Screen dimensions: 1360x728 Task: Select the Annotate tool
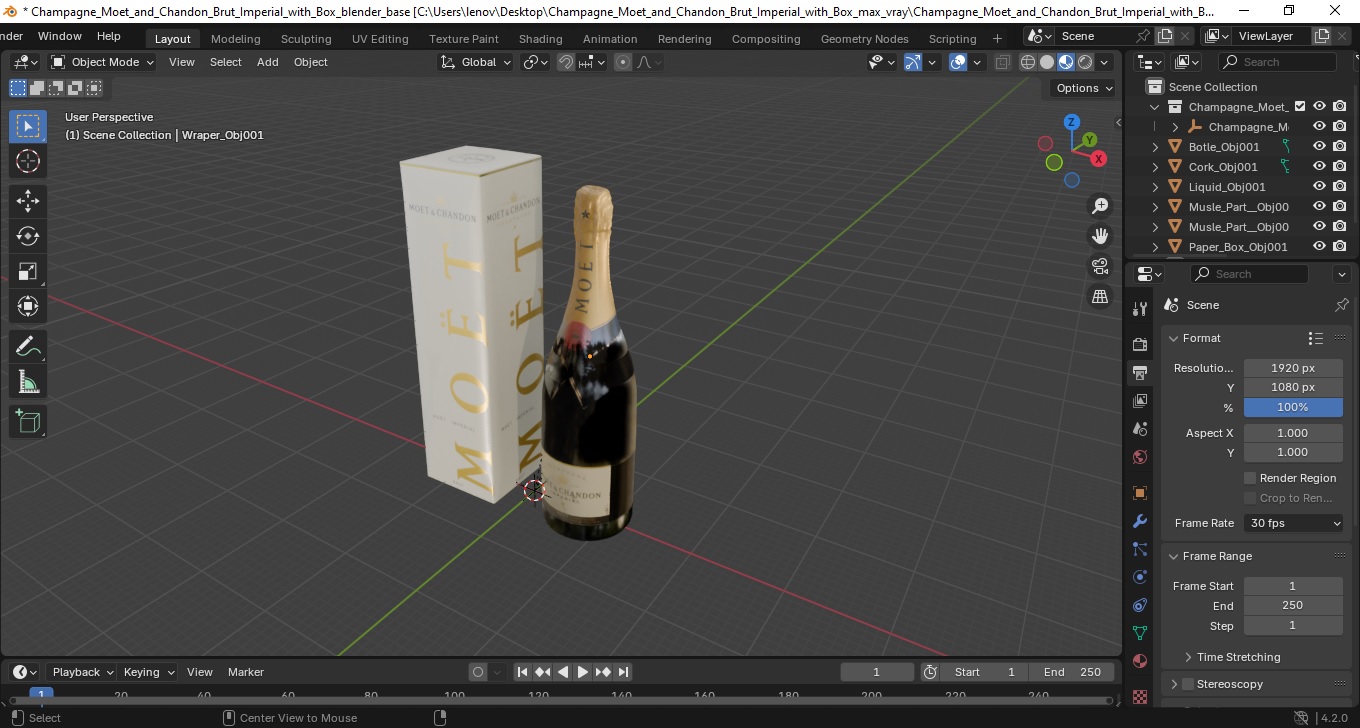28,347
